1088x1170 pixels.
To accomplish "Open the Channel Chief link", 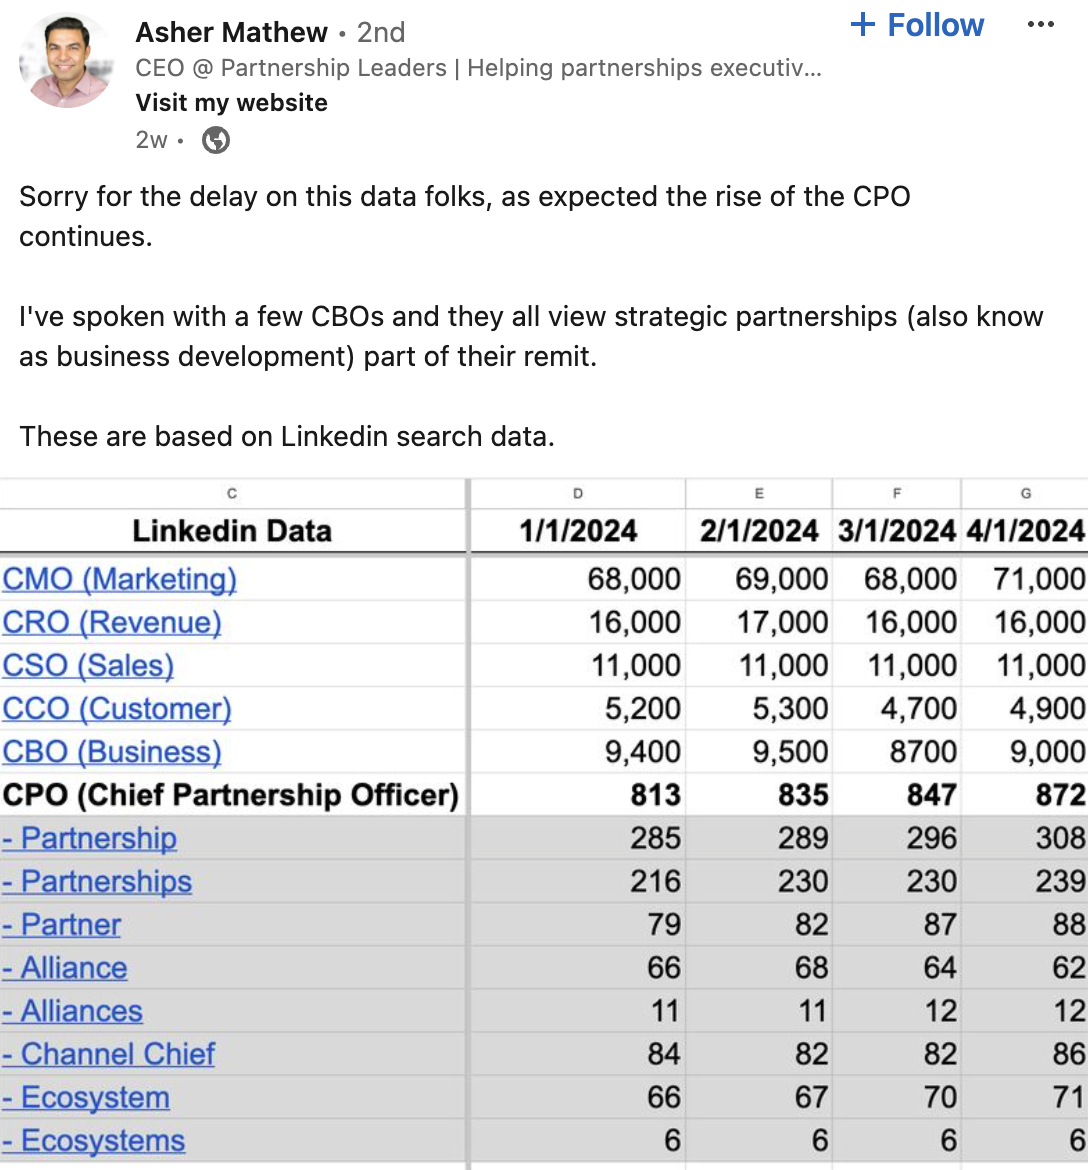I will tap(110, 1054).
